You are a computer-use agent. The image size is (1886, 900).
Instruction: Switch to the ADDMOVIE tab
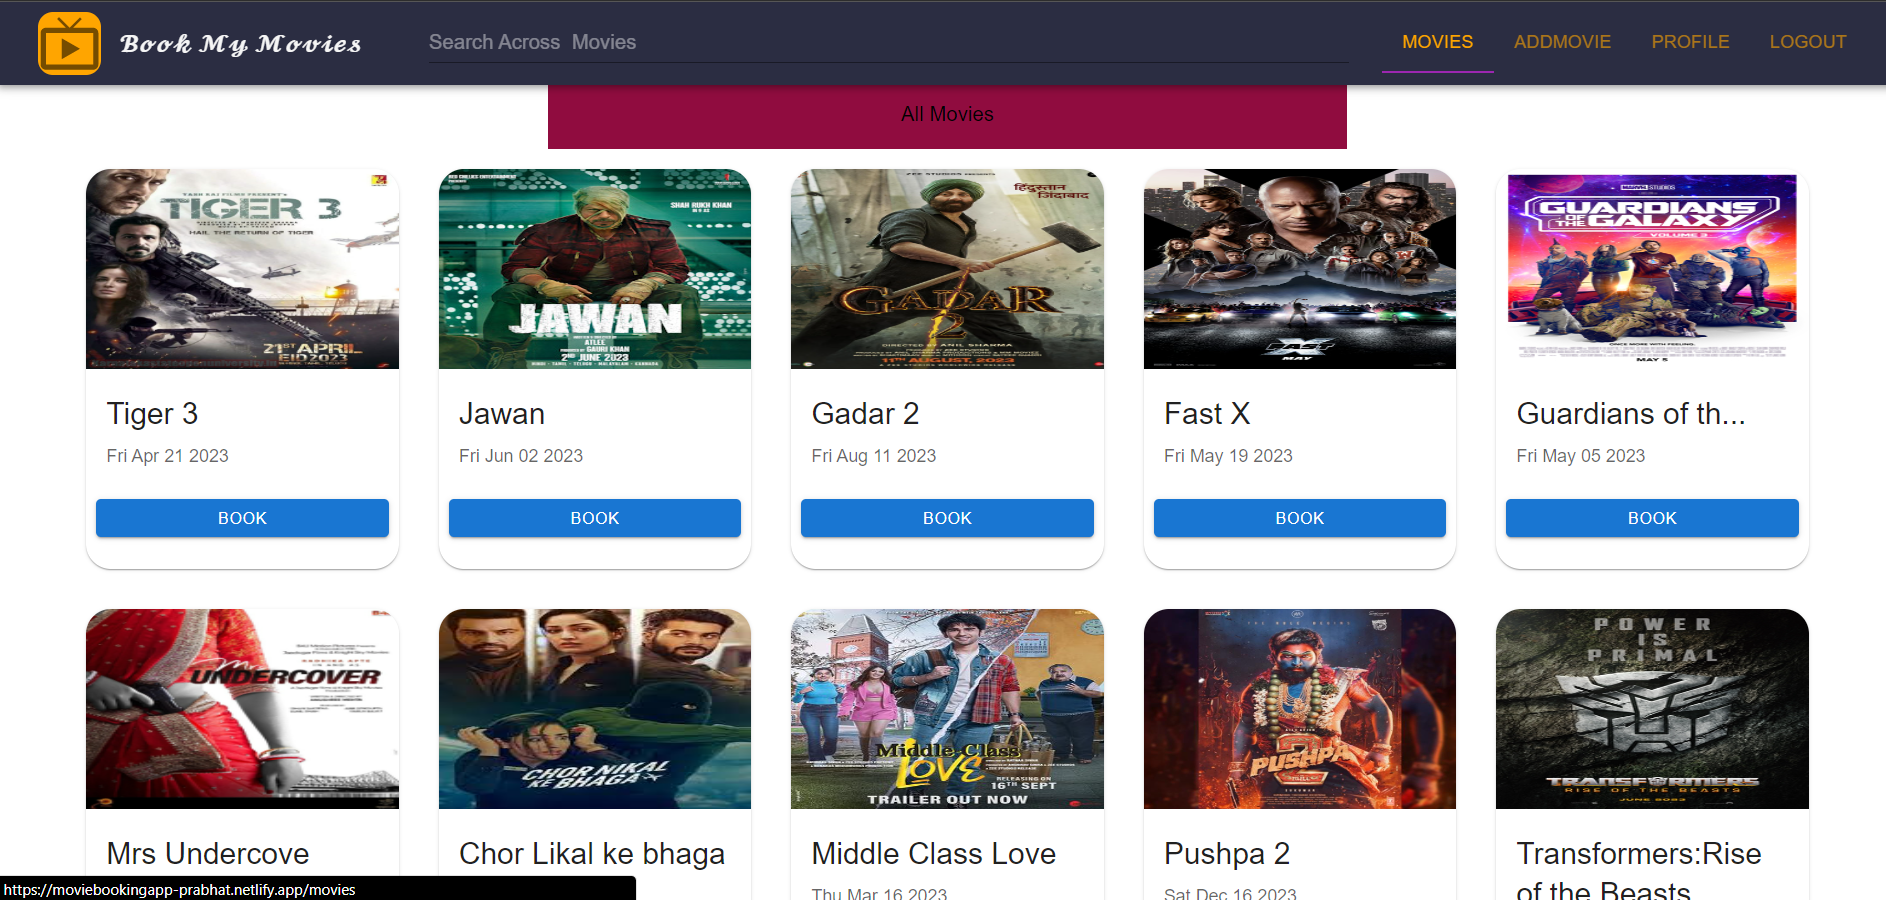[1562, 42]
